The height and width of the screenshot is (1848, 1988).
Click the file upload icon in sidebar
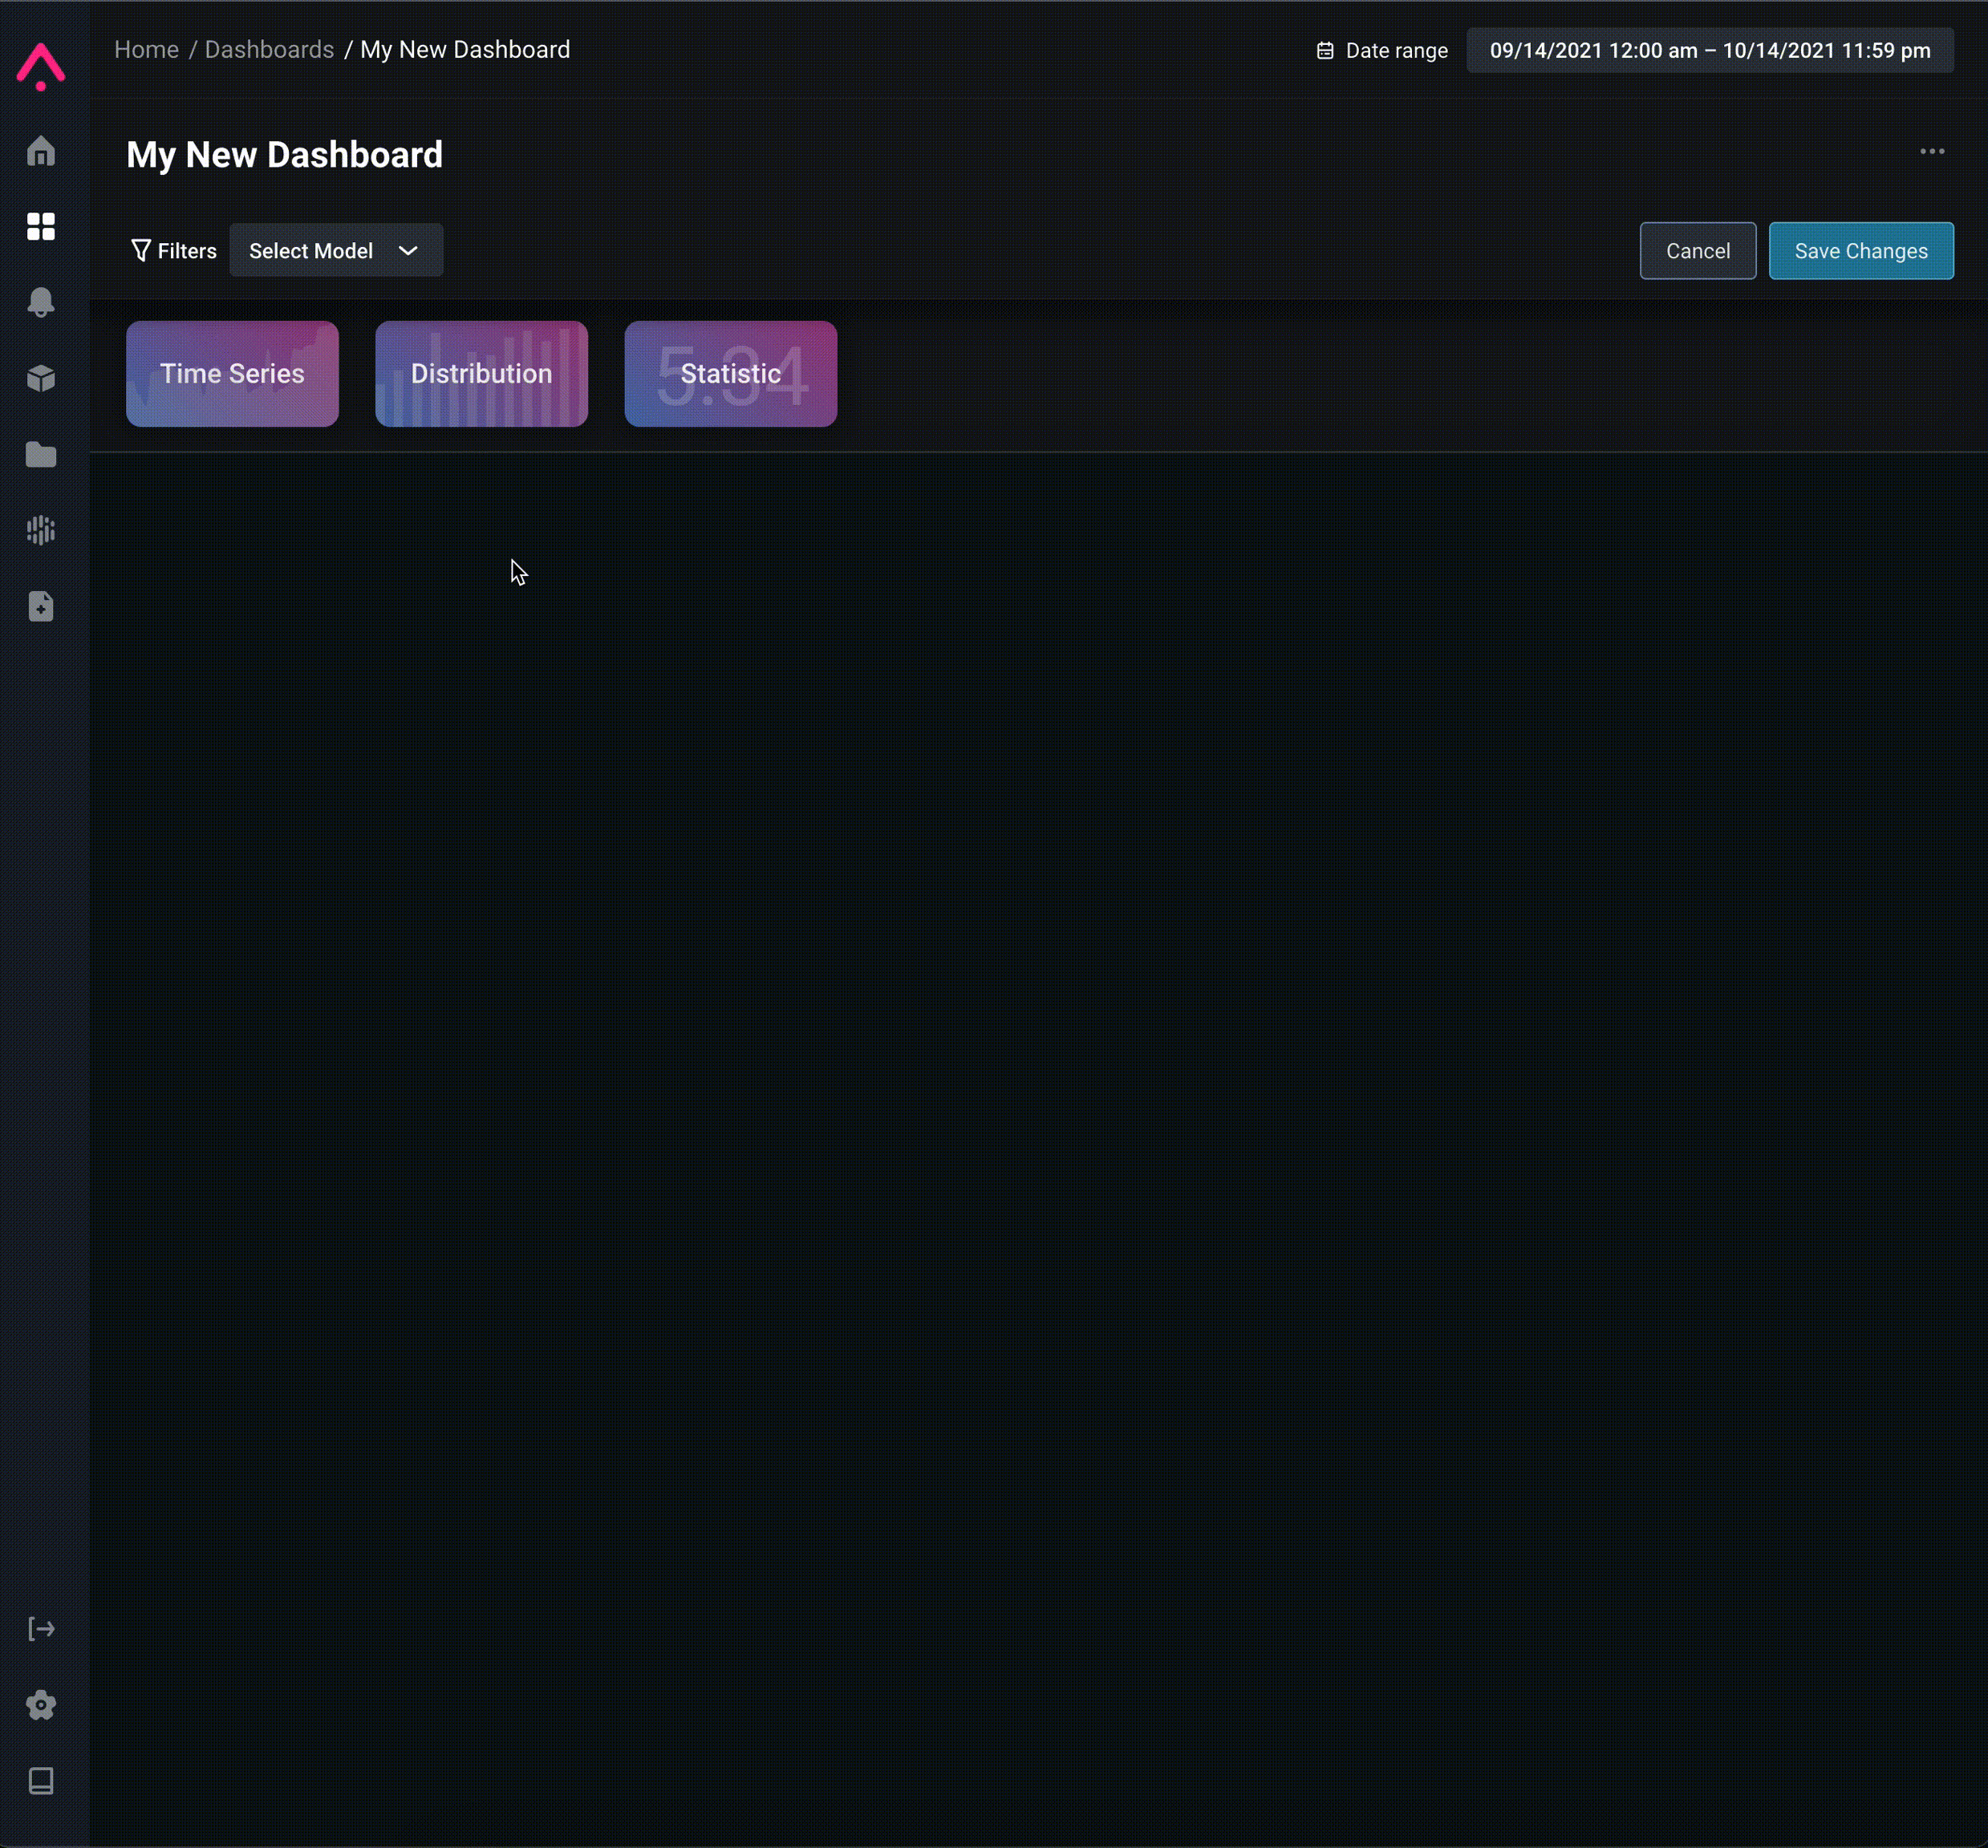click(41, 606)
